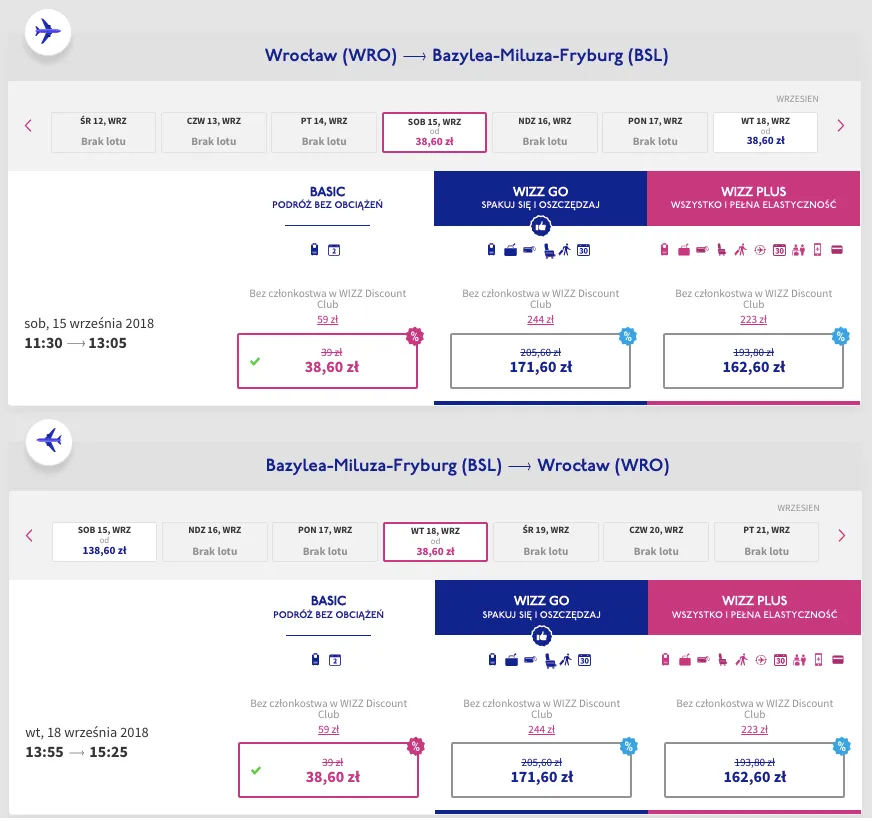Click the calendar 30 icon in outbound WIZZ GO

click(584, 250)
